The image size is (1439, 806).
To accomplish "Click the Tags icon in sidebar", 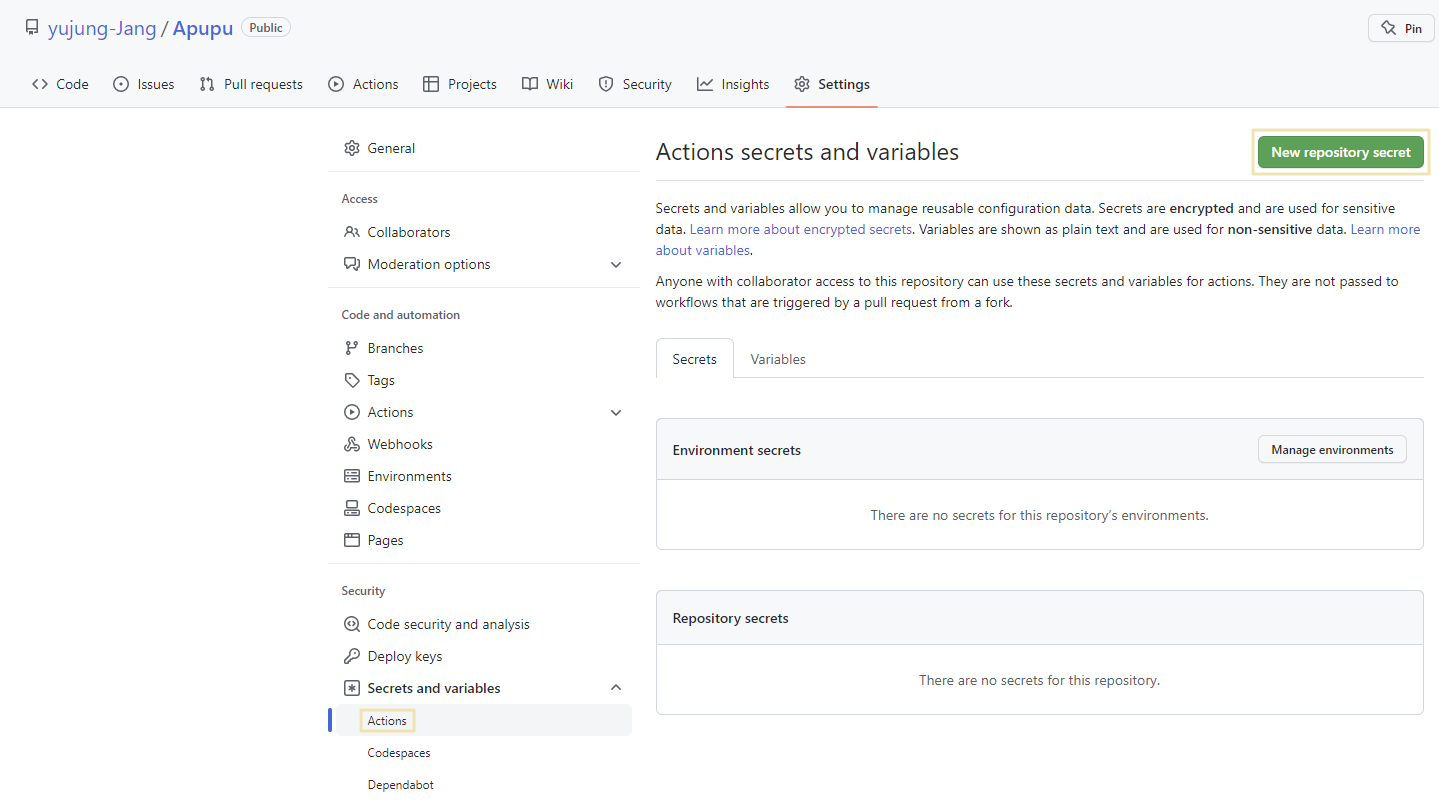I will (x=352, y=380).
